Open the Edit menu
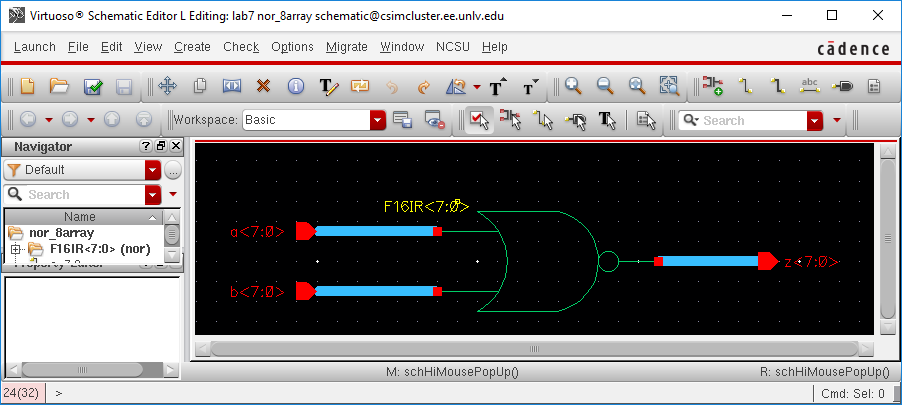The image size is (902, 405). pos(112,47)
